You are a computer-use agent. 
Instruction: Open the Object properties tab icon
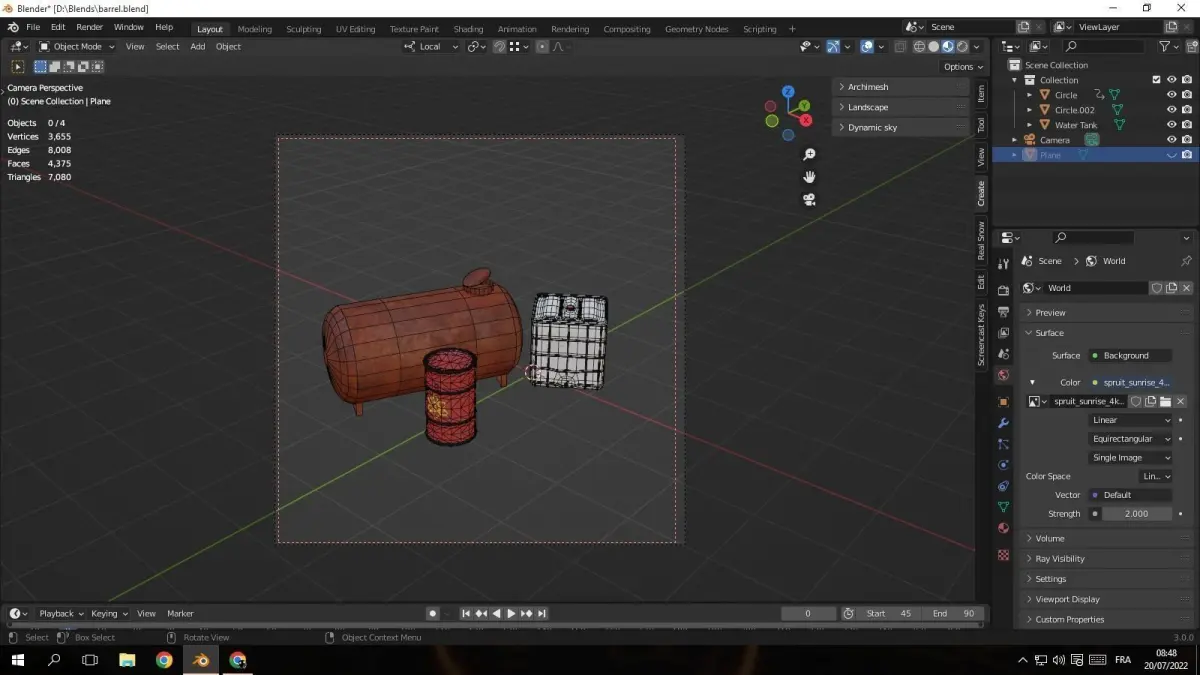(x=1003, y=402)
